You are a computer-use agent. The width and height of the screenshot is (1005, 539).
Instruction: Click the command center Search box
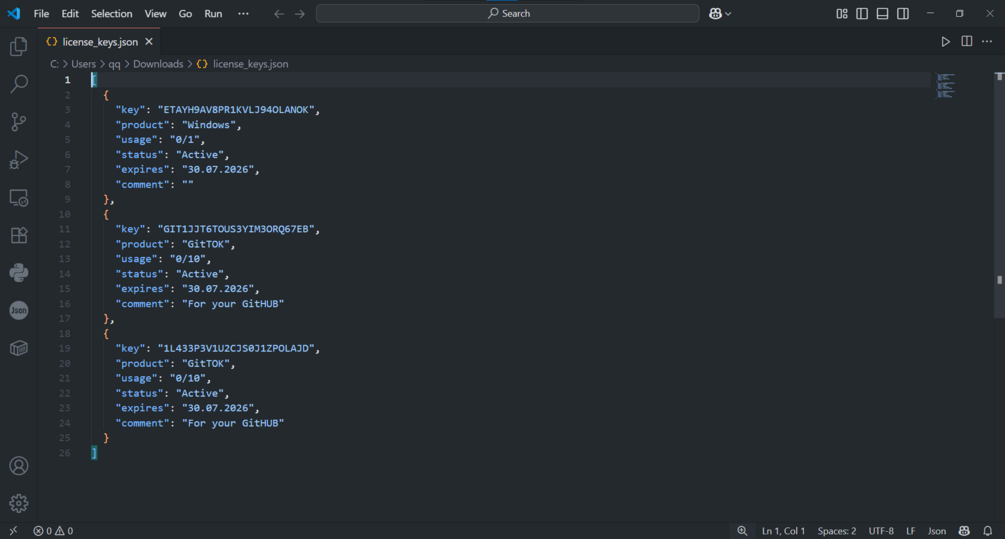[x=508, y=13]
